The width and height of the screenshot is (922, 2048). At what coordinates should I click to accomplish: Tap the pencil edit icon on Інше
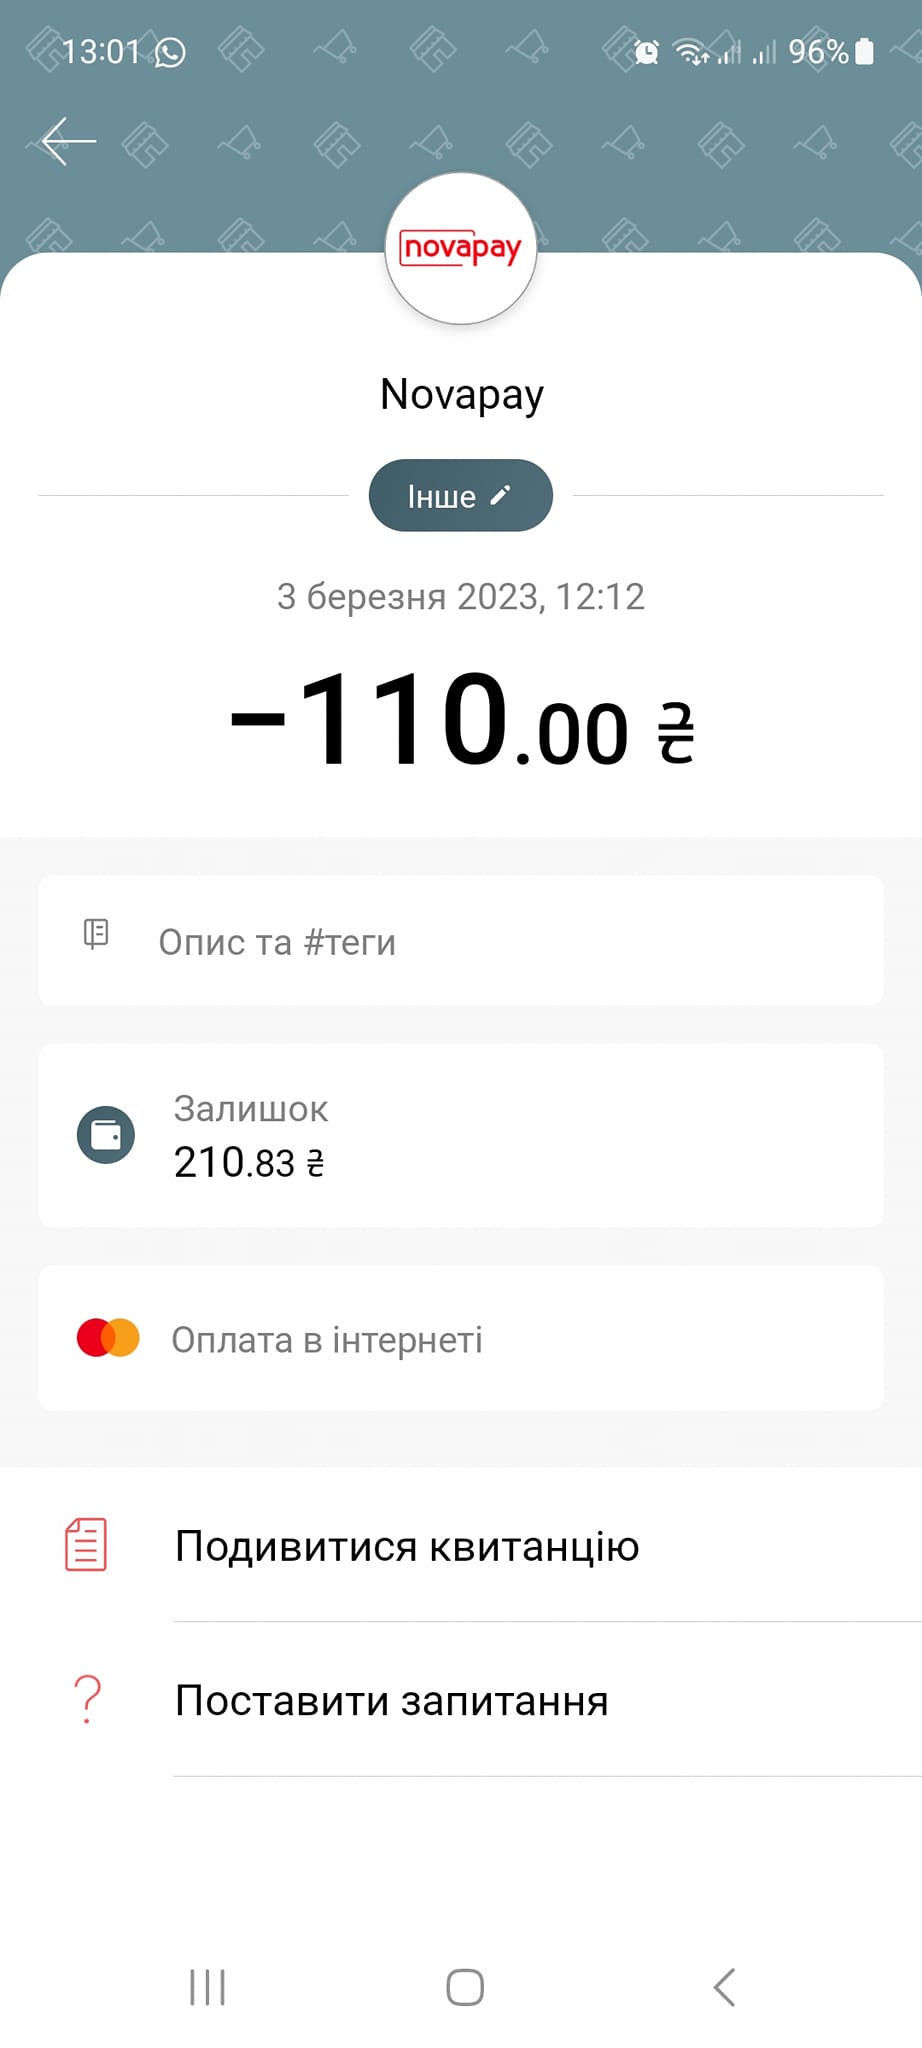tap(501, 494)
